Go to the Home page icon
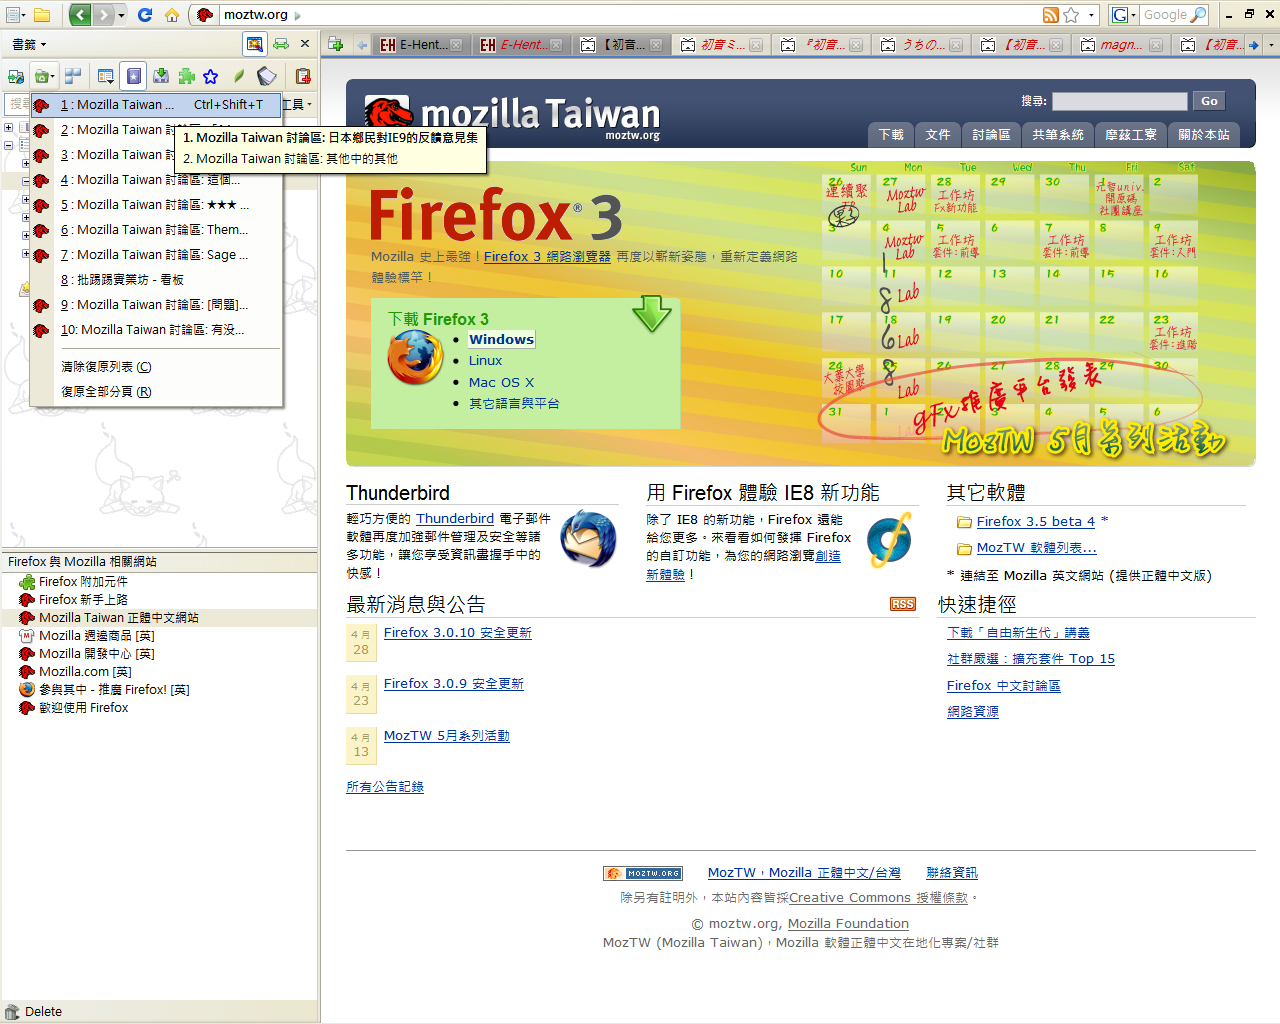The width and height of the screenshot is (1280, 1024). point(172,15)
